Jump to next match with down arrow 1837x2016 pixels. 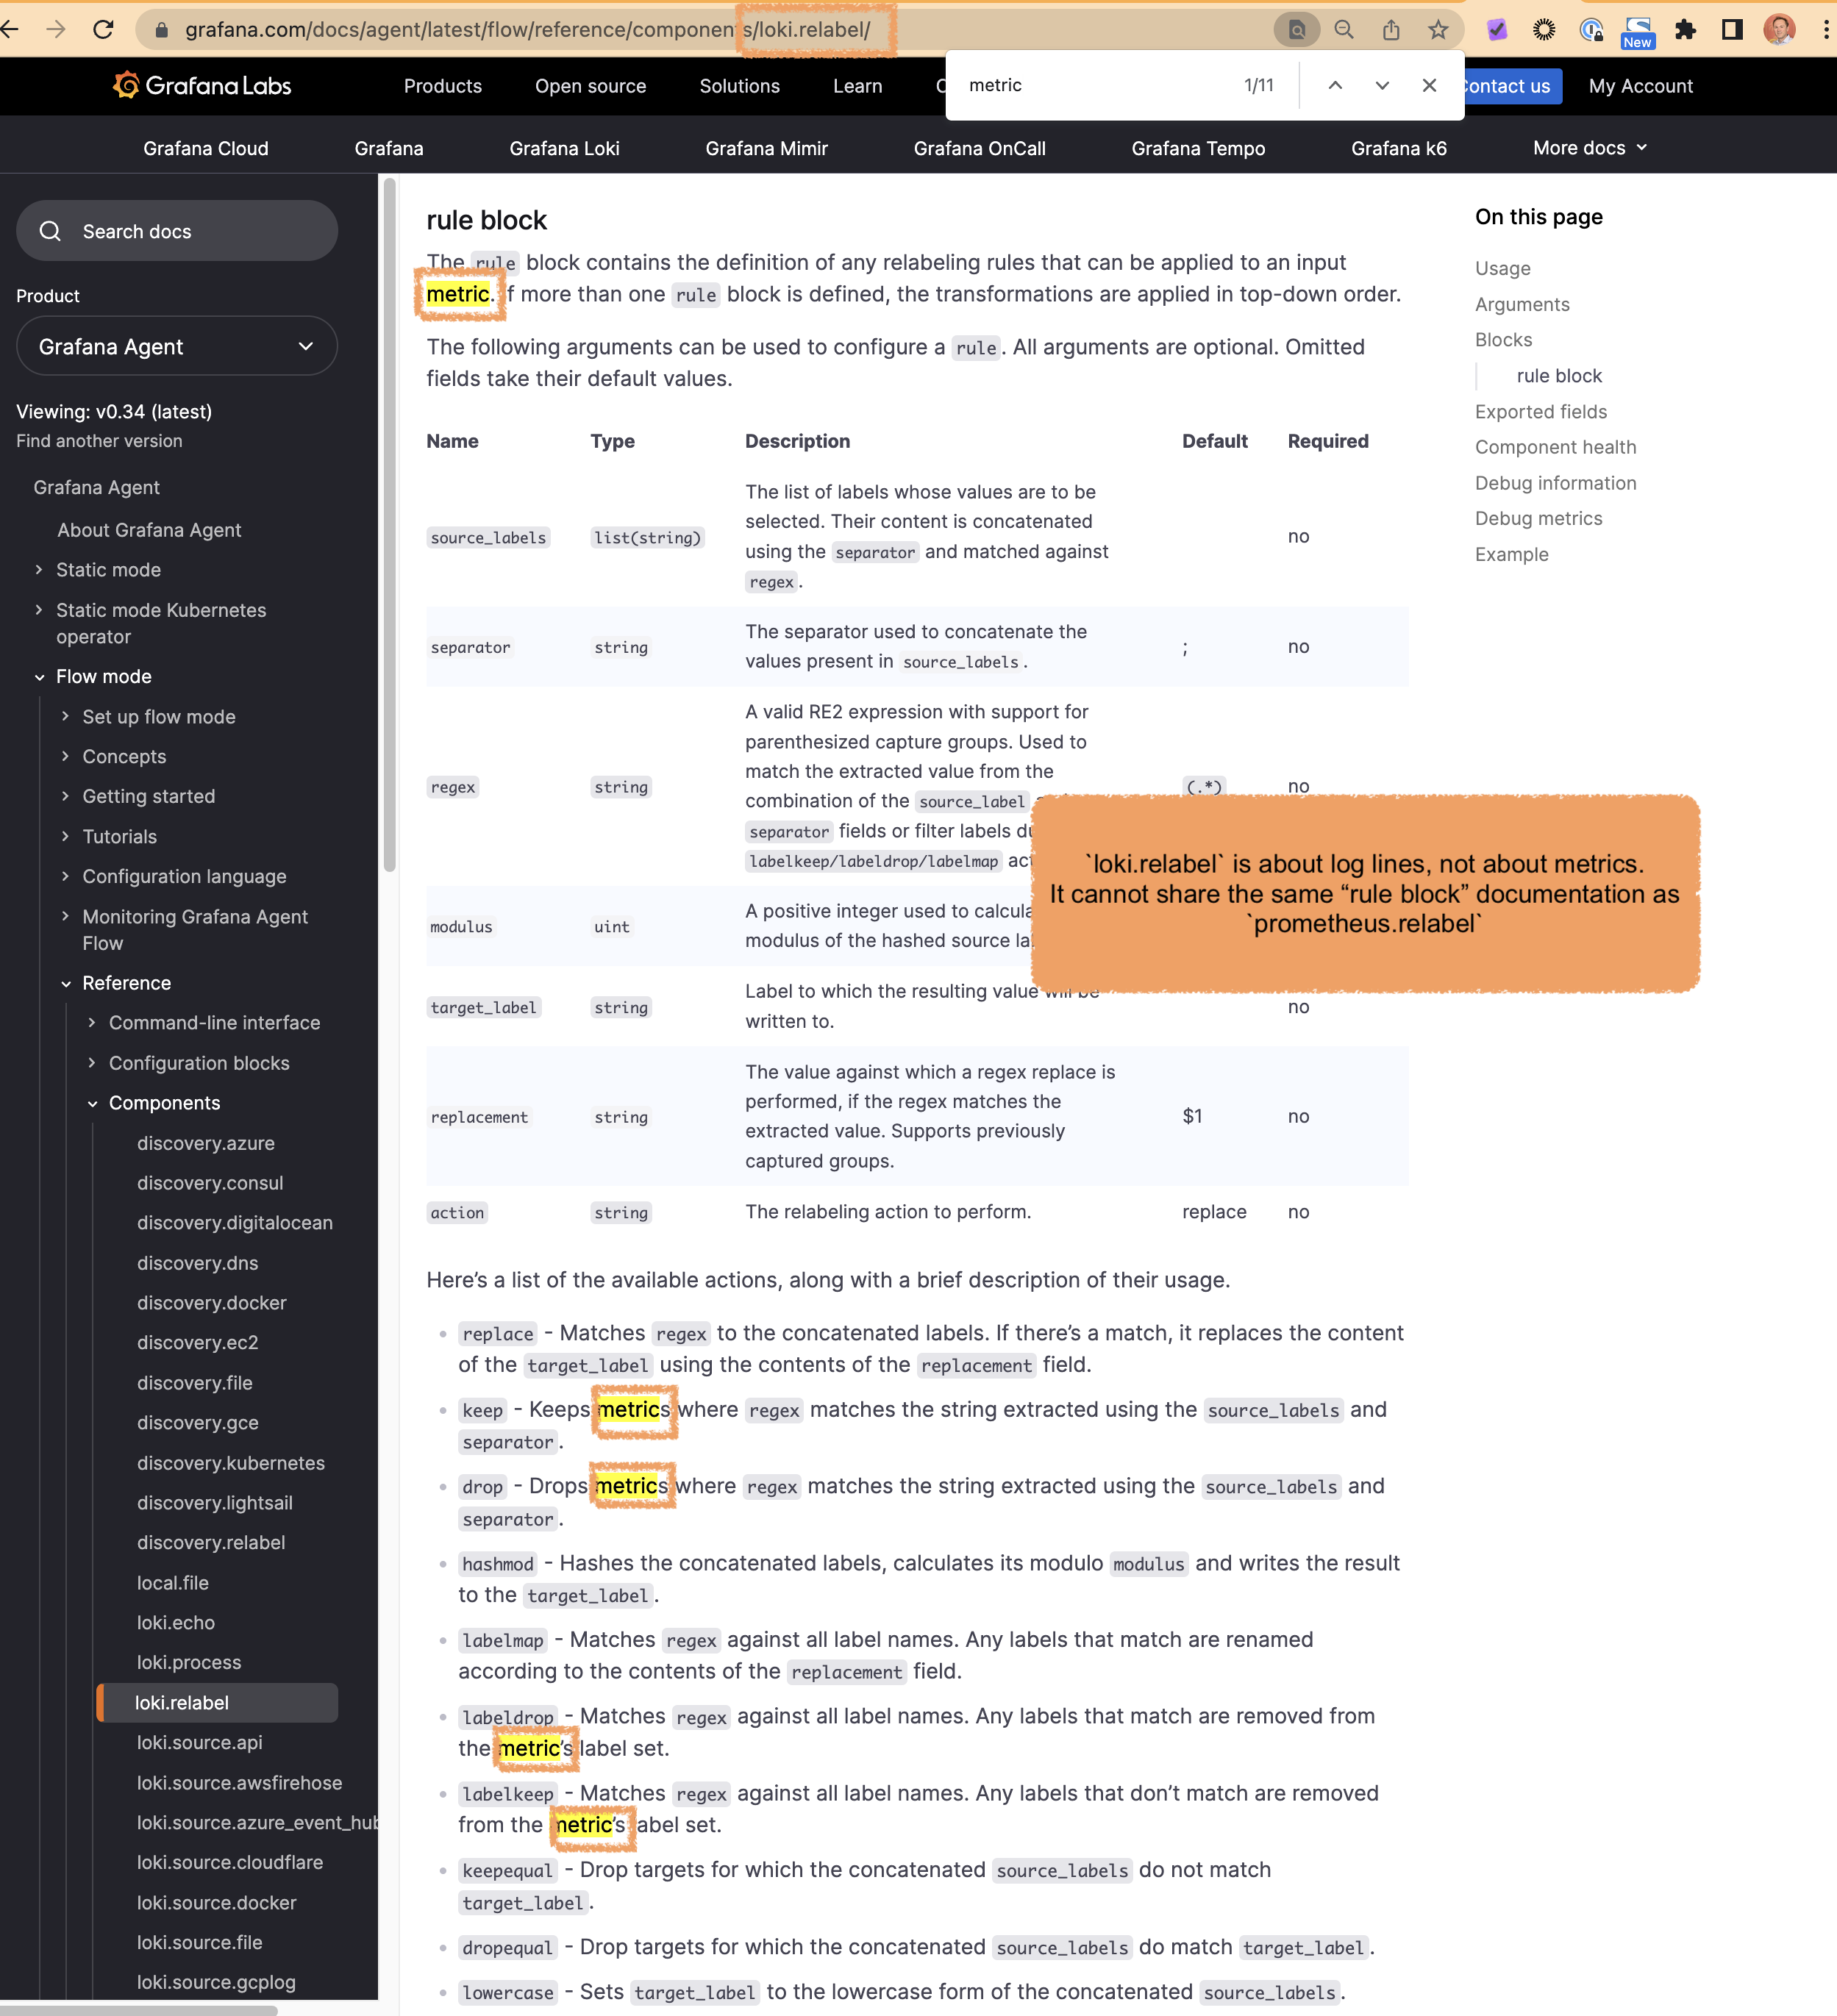1382,85
